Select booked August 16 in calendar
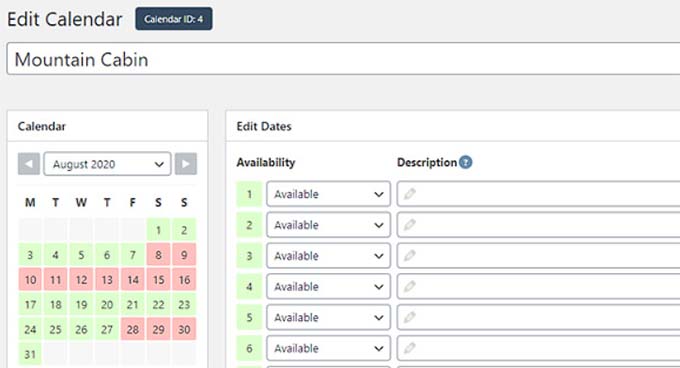This screenshot has height=368, width=680. tap(184, 280)
